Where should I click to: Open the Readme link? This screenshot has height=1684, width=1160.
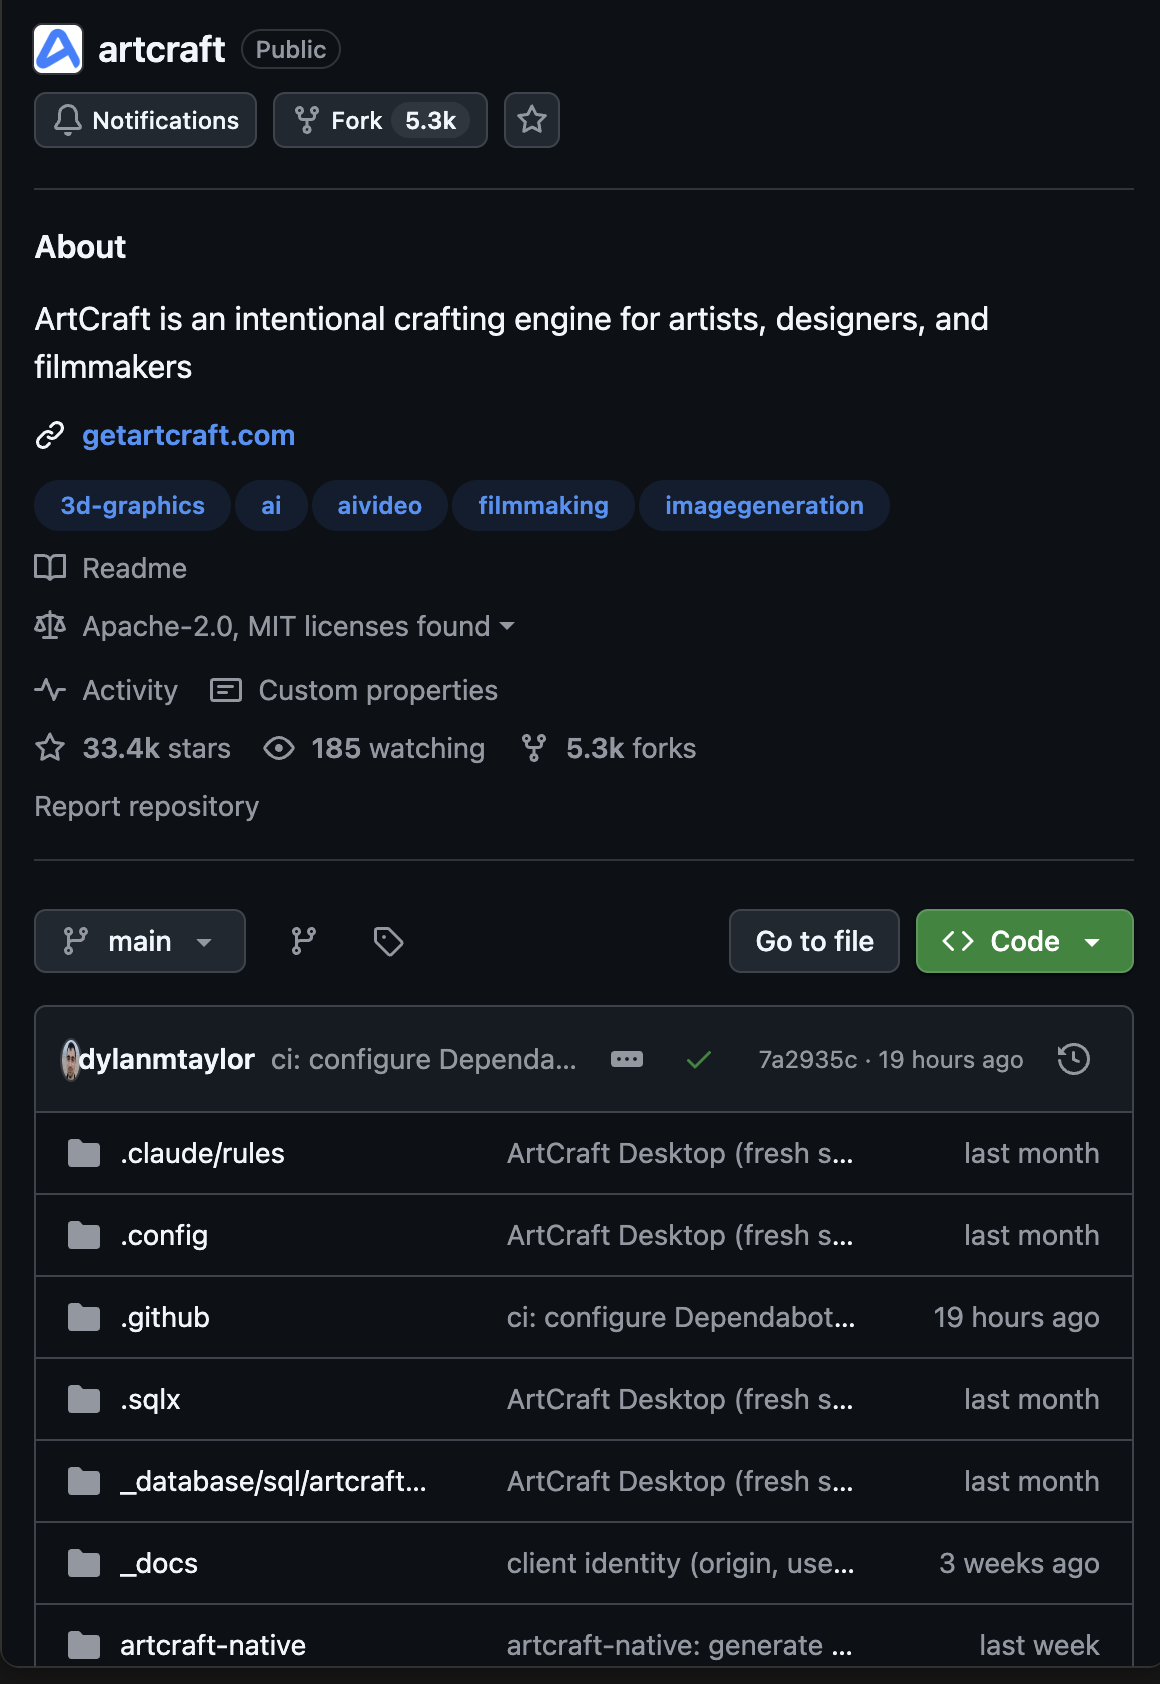[x=111, y=568]
